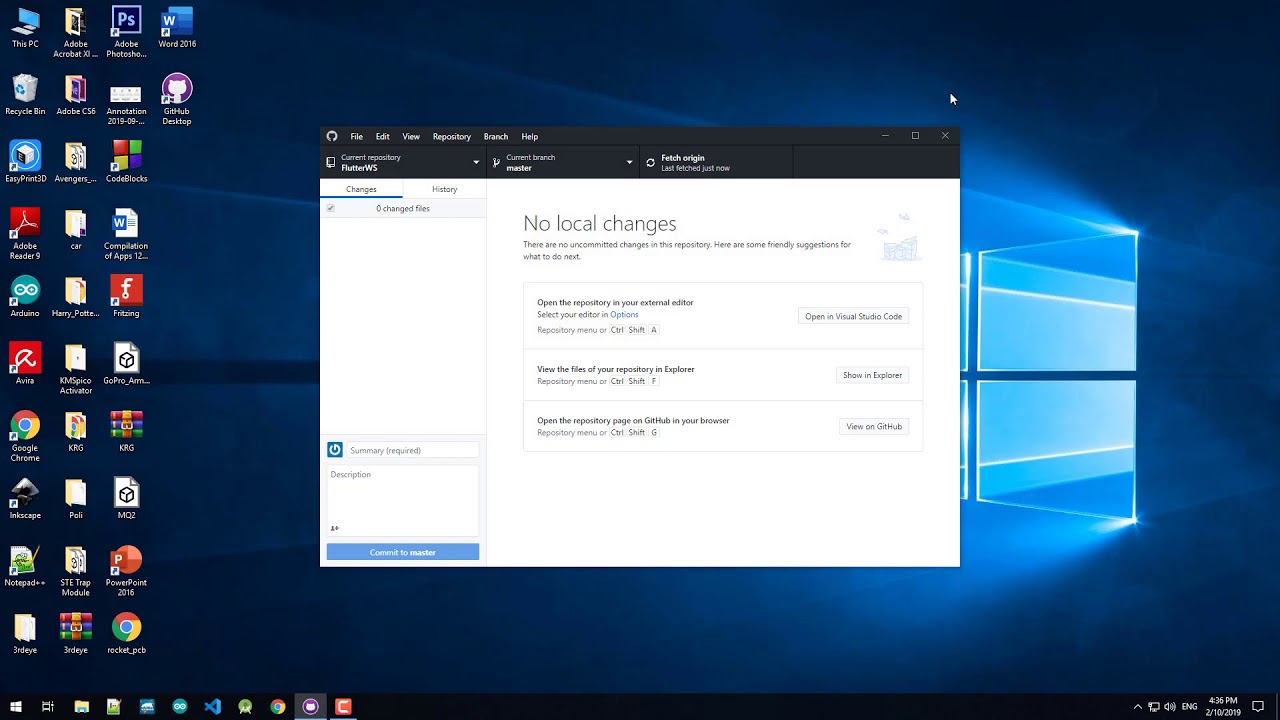Click the add co-authors icon in Description box
The height and width of the screenshot is (720, 1280).
point(334,528)
